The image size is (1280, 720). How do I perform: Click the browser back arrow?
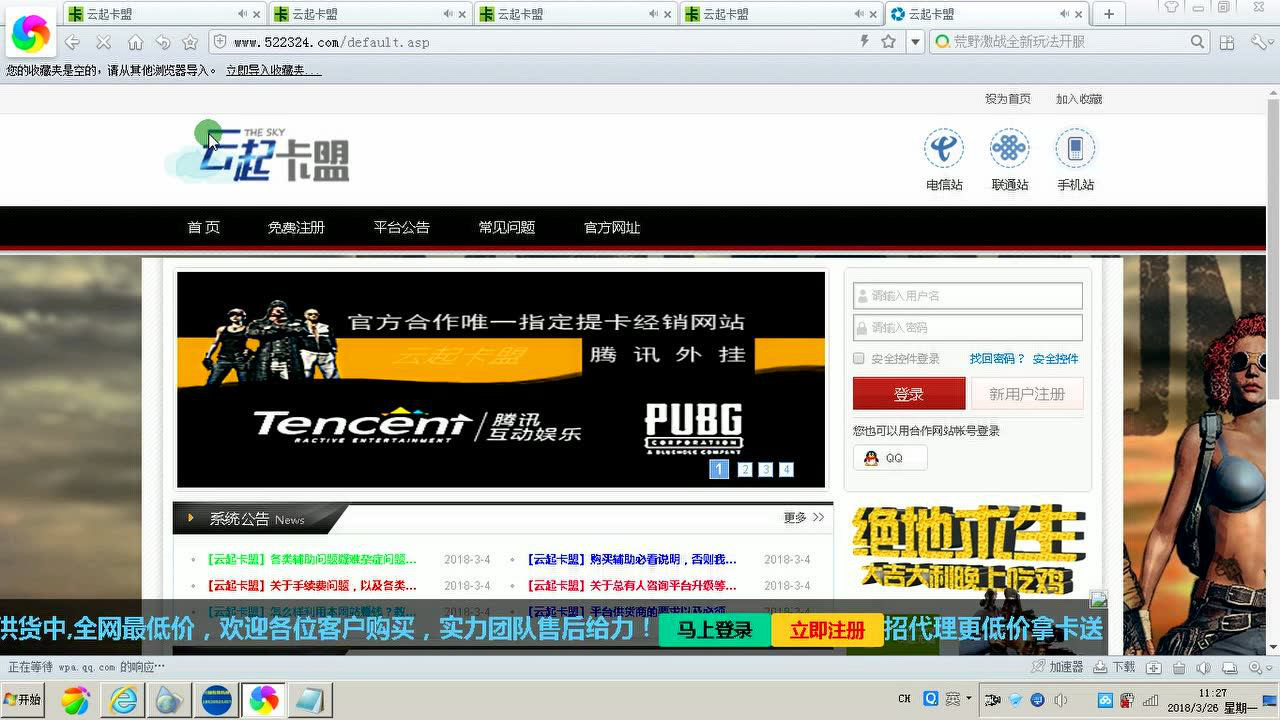pyautogui.click(x=72, y=42)
